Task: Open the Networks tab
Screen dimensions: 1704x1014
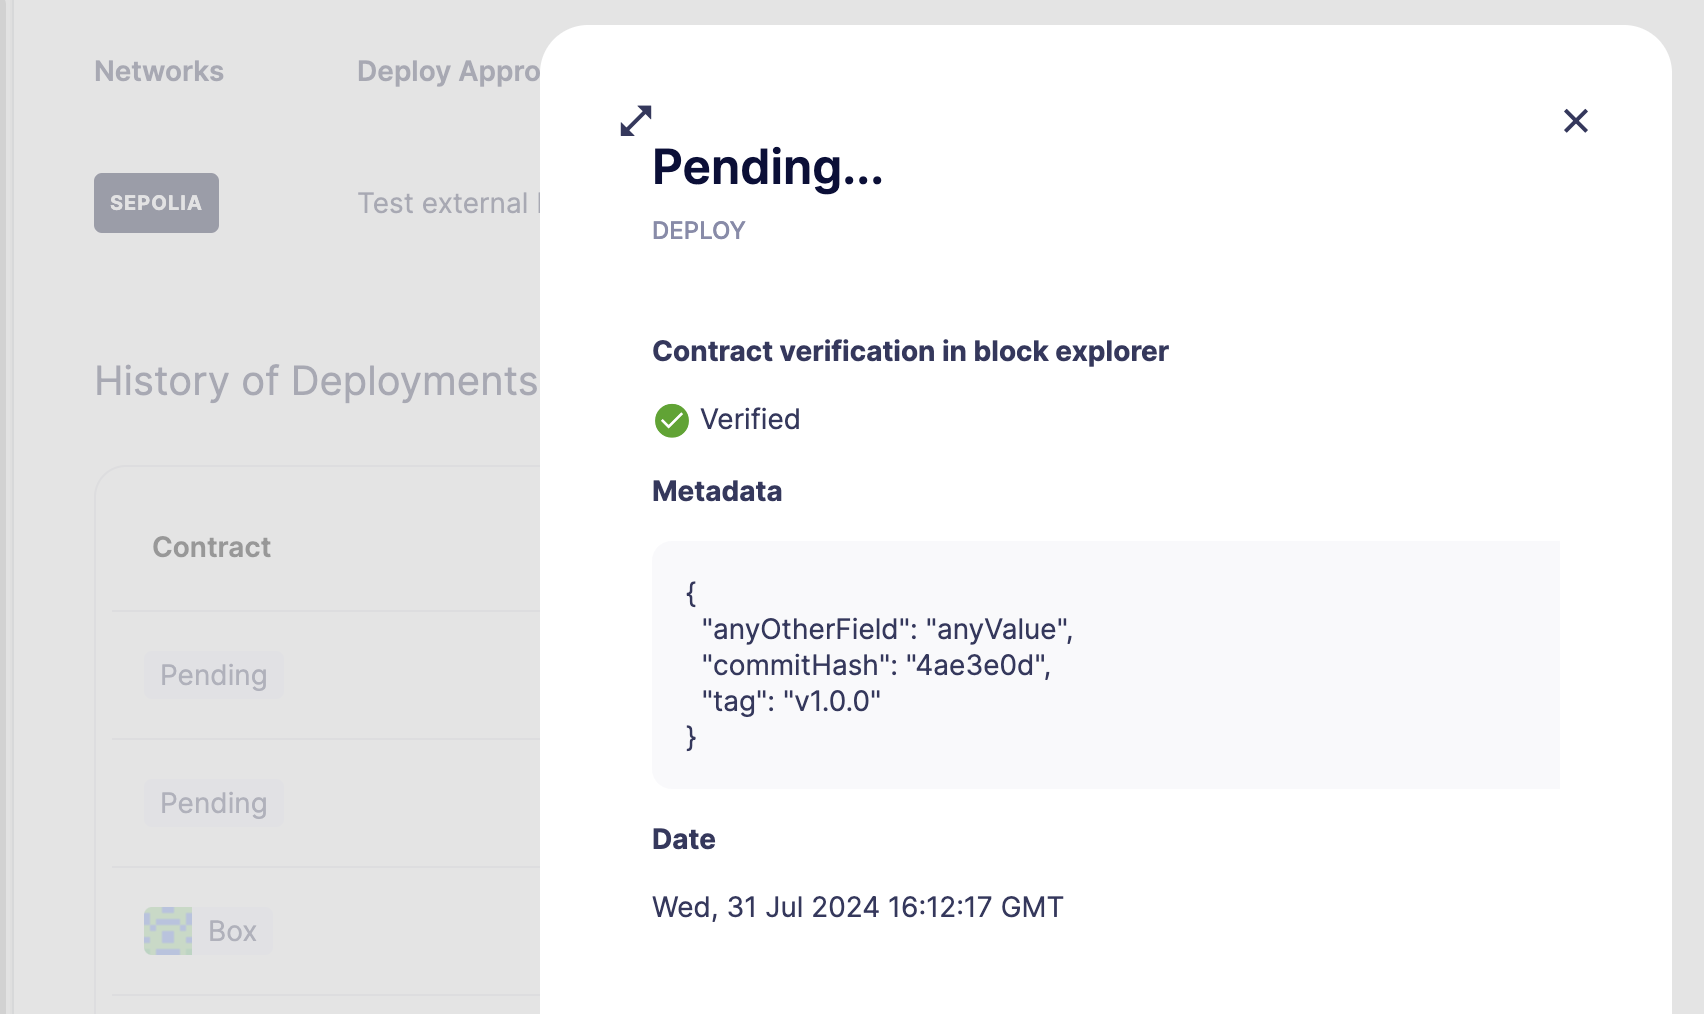Action: coord(158,71)
